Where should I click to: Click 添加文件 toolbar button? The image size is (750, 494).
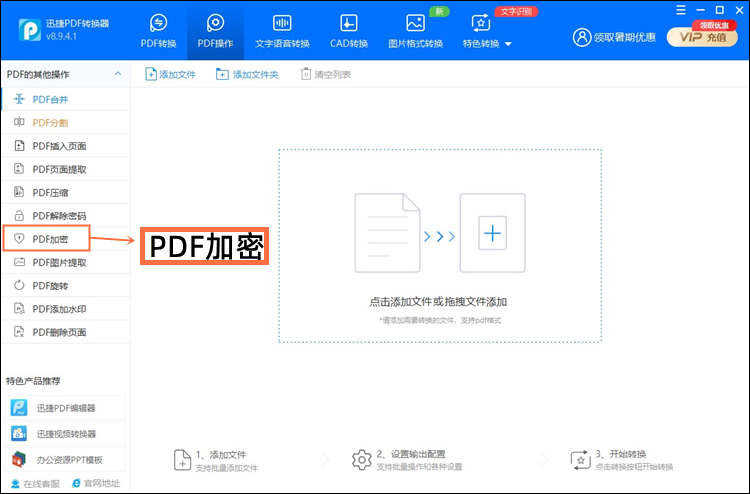click(x=170, y=74)
